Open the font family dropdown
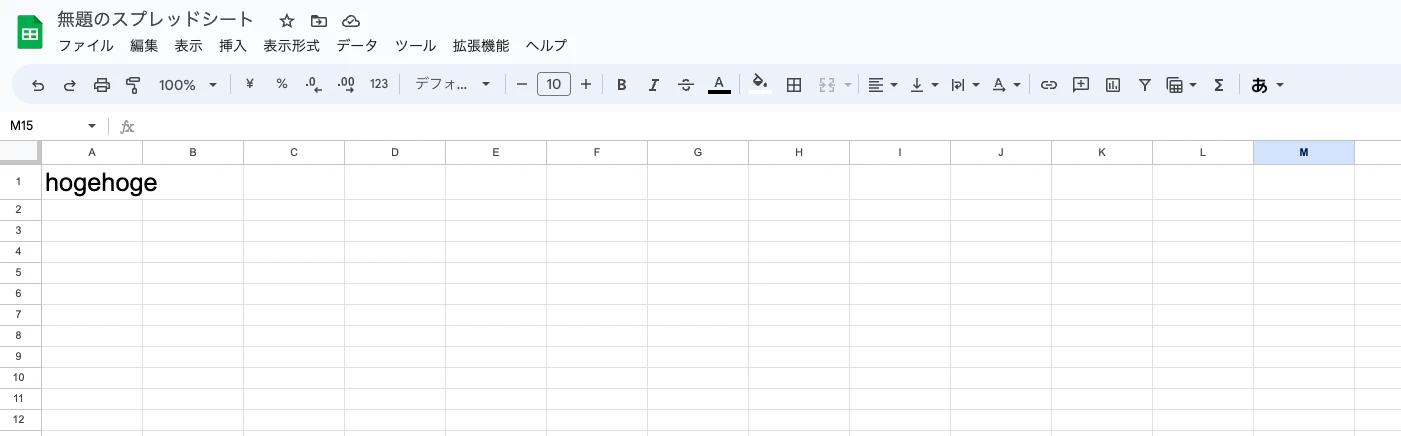Image resolution: width=1401 pixels, height=436 pixels. pyautogui.click(x=452, y=84)
